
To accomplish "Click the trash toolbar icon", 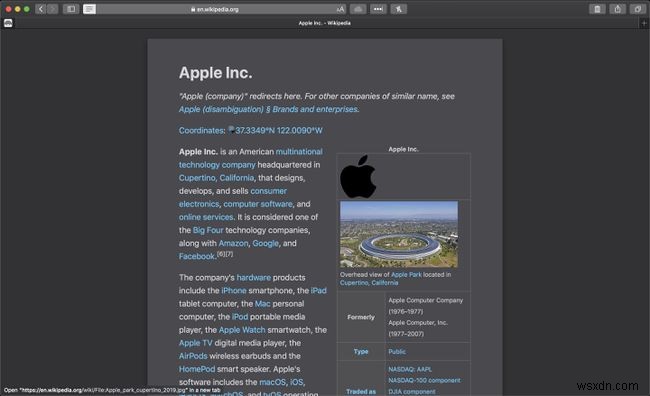I will (x=597, y=9).
